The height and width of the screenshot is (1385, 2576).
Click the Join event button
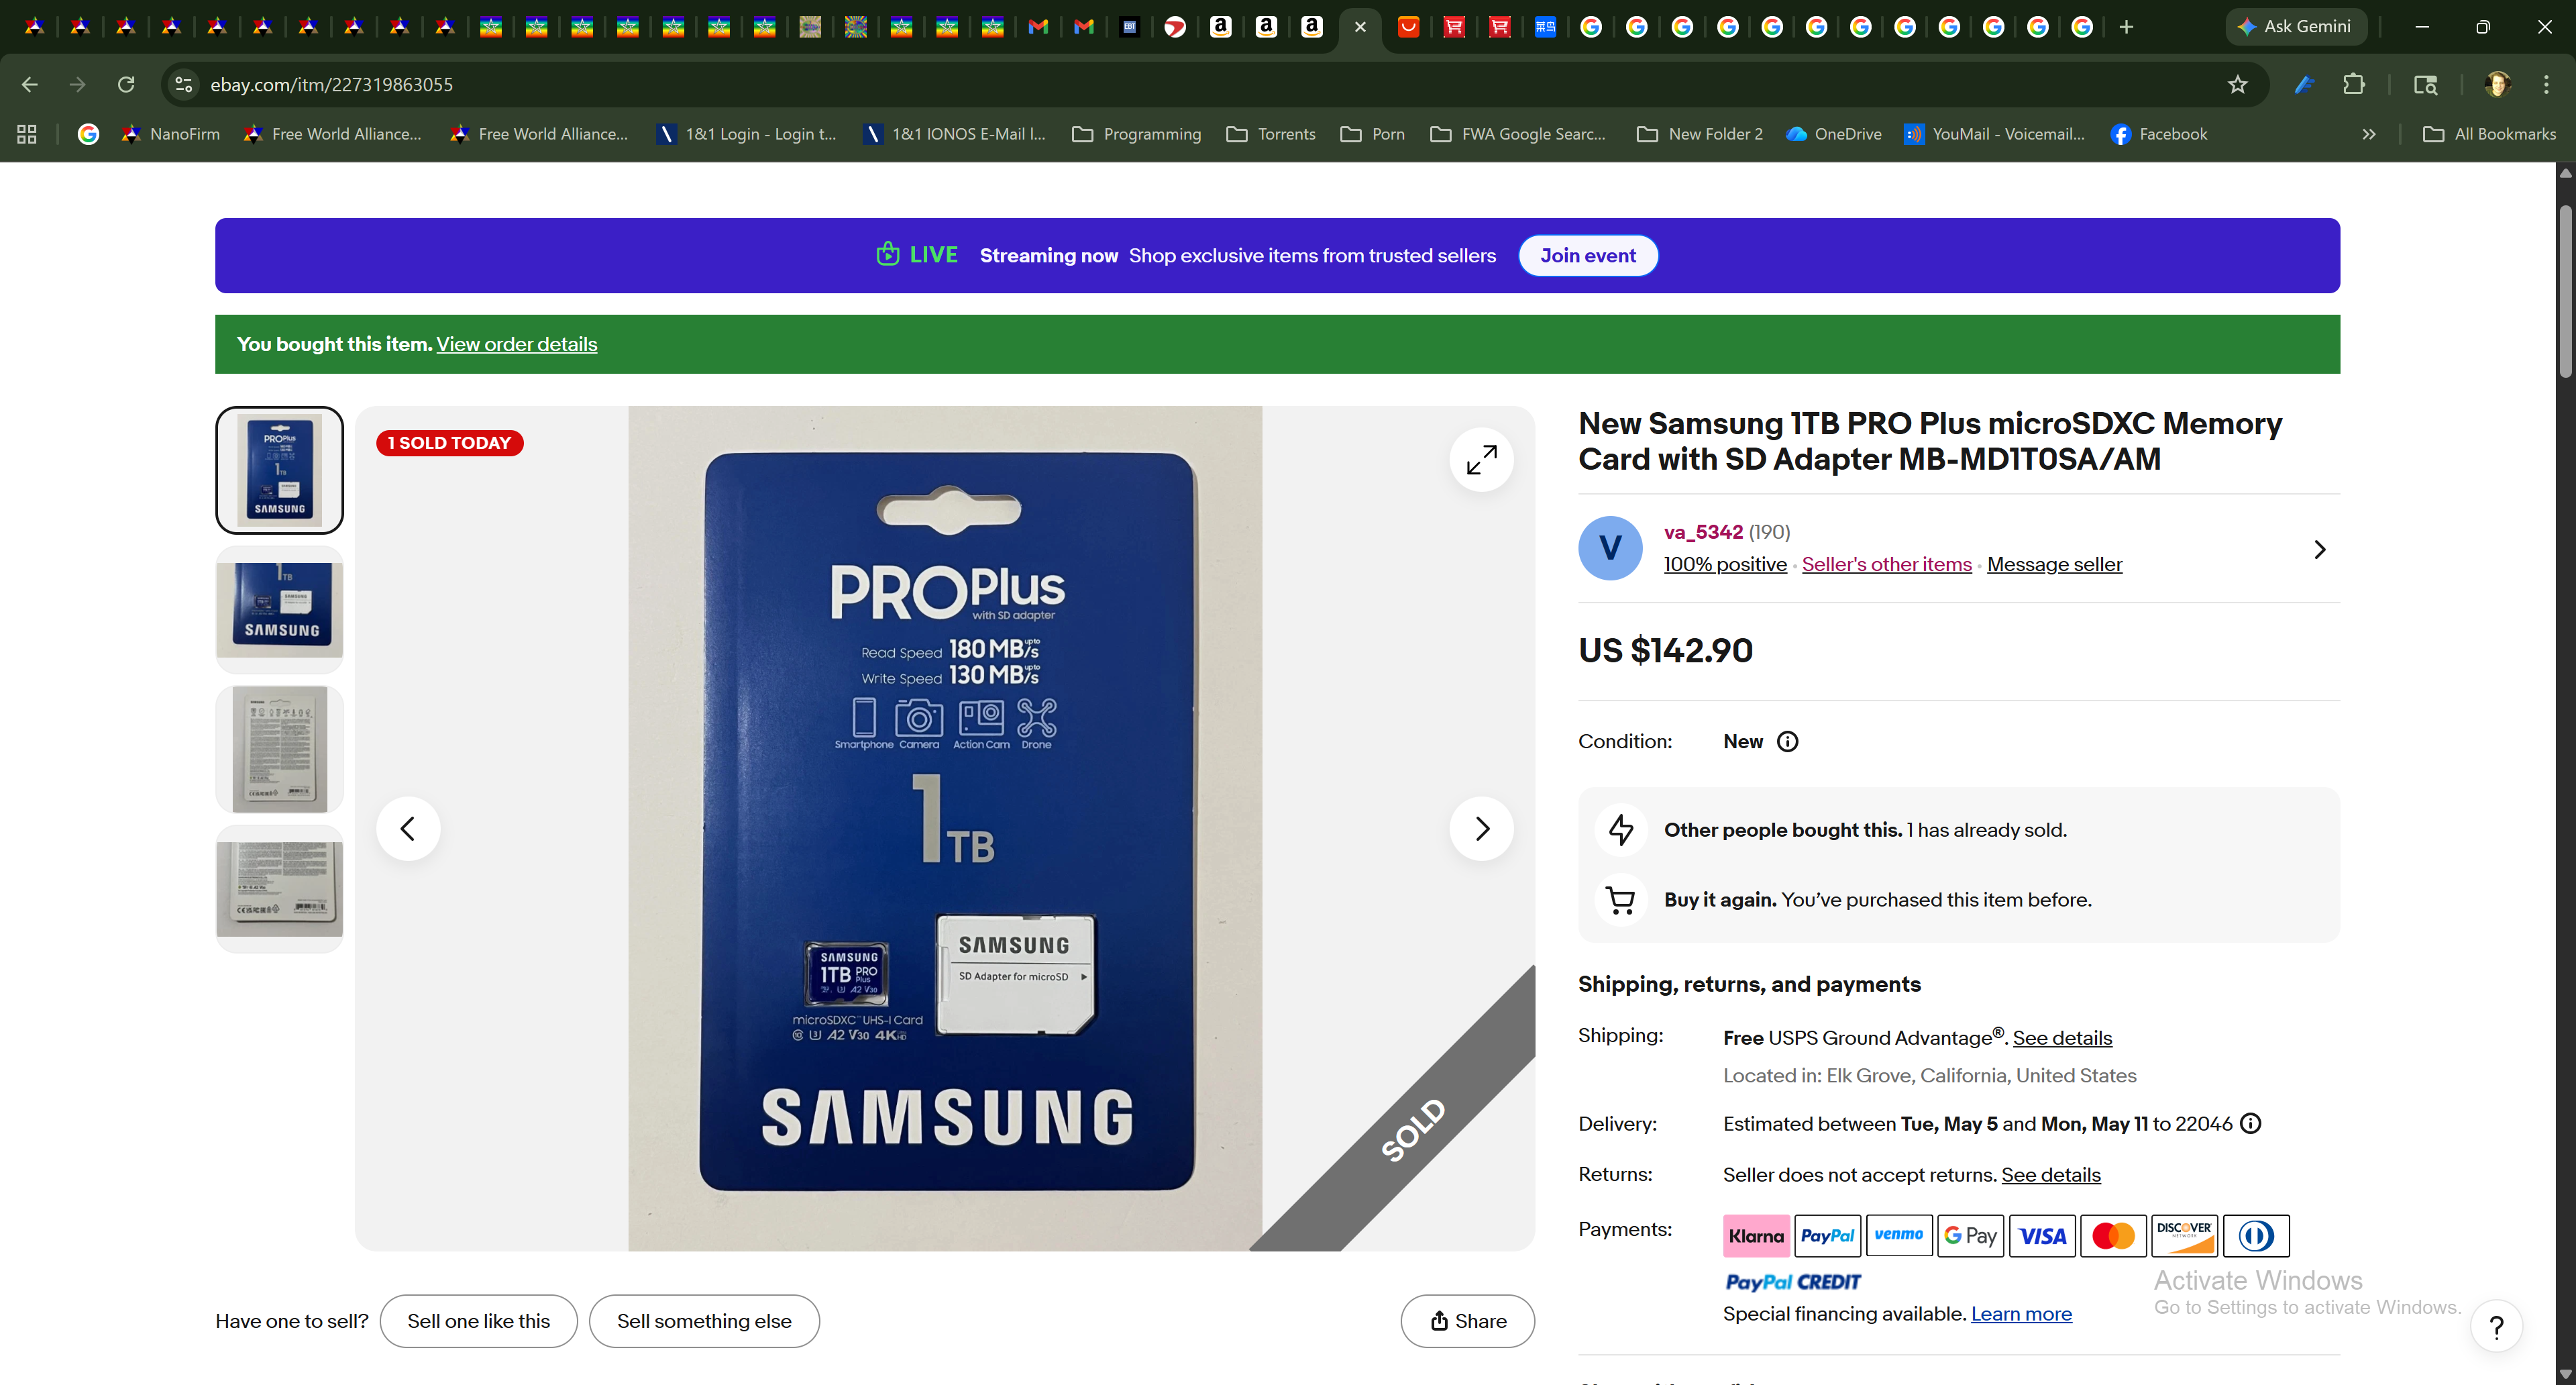tap(1588, 255)
